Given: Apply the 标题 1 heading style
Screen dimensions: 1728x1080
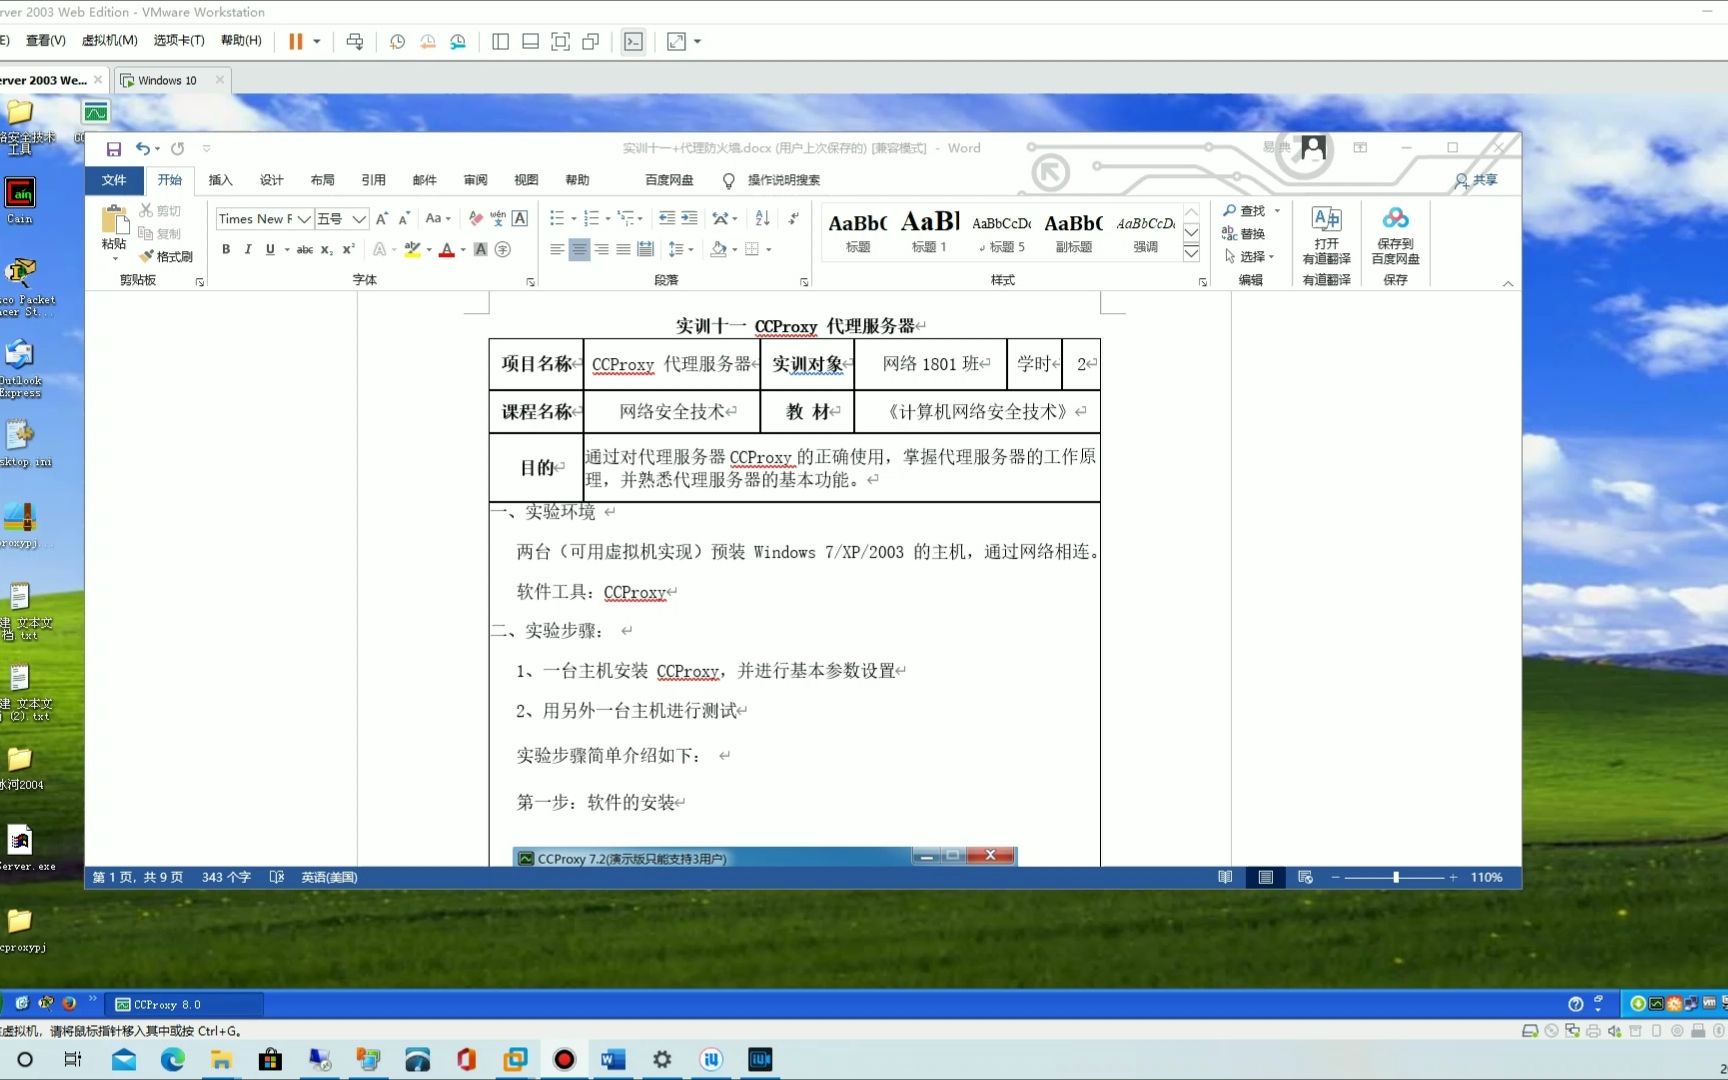Looking at the screenshot, I should 929,232.
